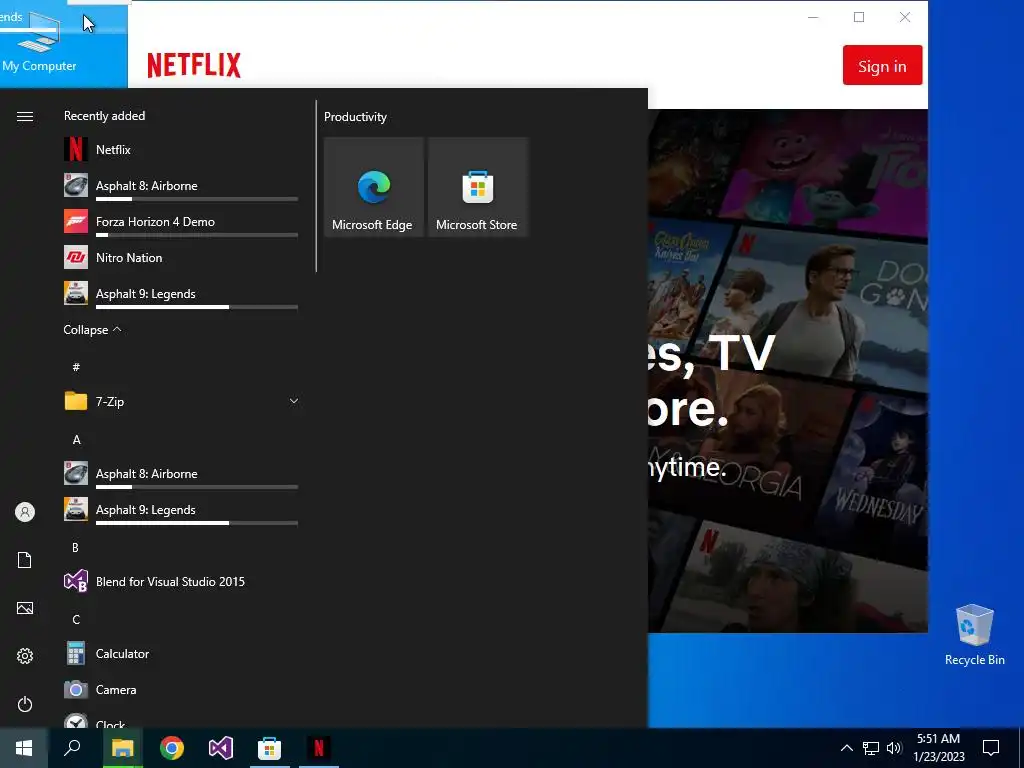Open Microsoft Edge tile
Image resolution: width=1024 pixels, height=768 pixels.
(373, 187)
